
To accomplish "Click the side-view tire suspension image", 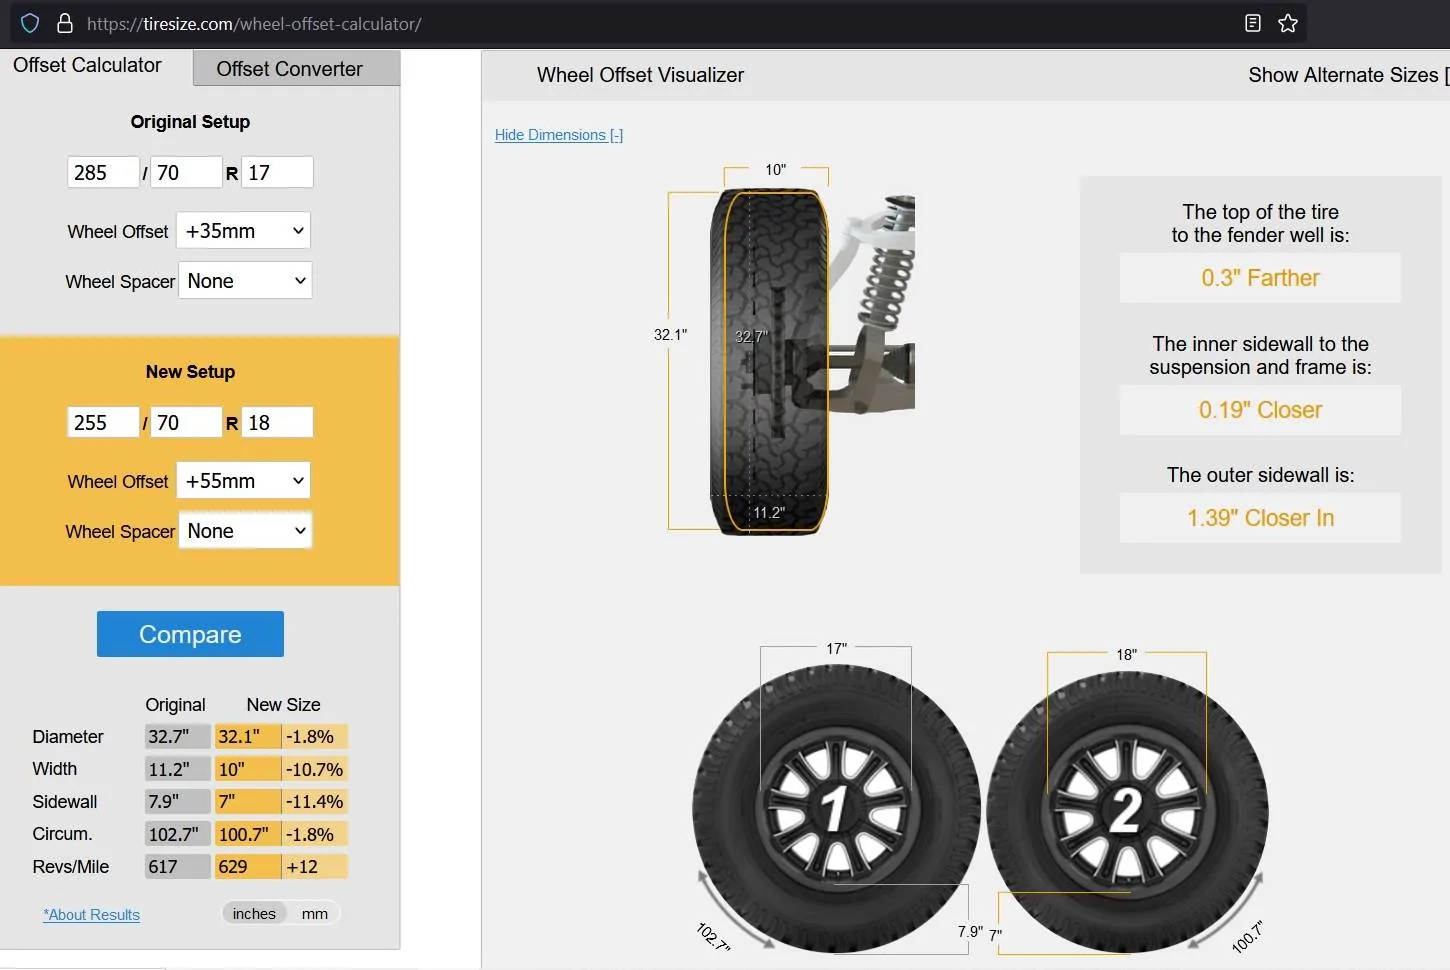I will point(812,362).
